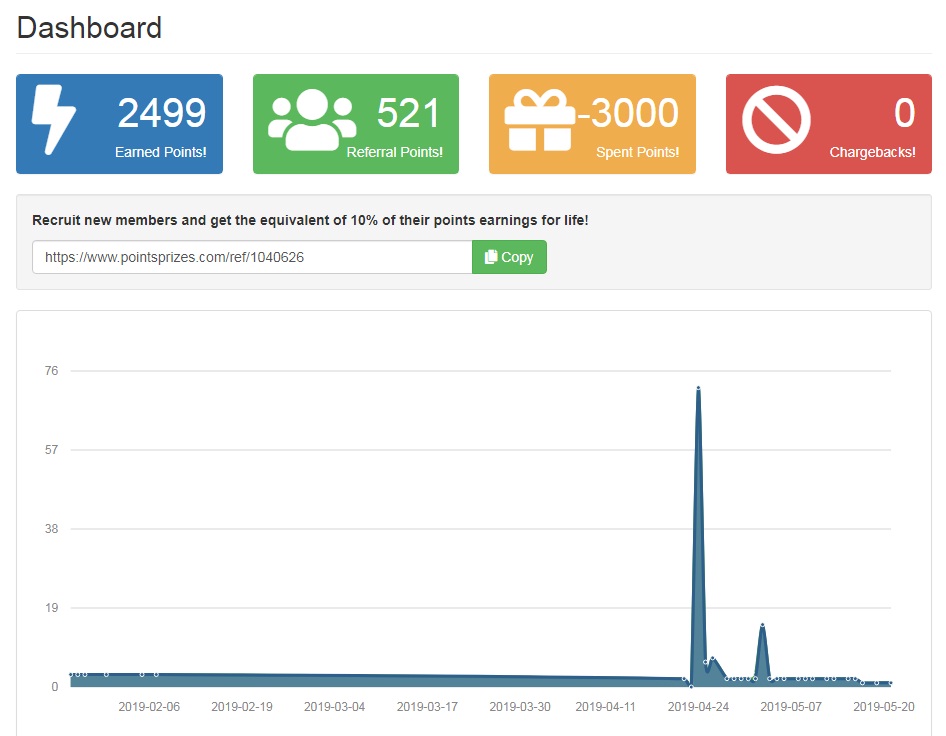This screenshot has height=736, width=946.
Task: Click the 2019-04-24 x-axis date label
Action: pos(698,707)
